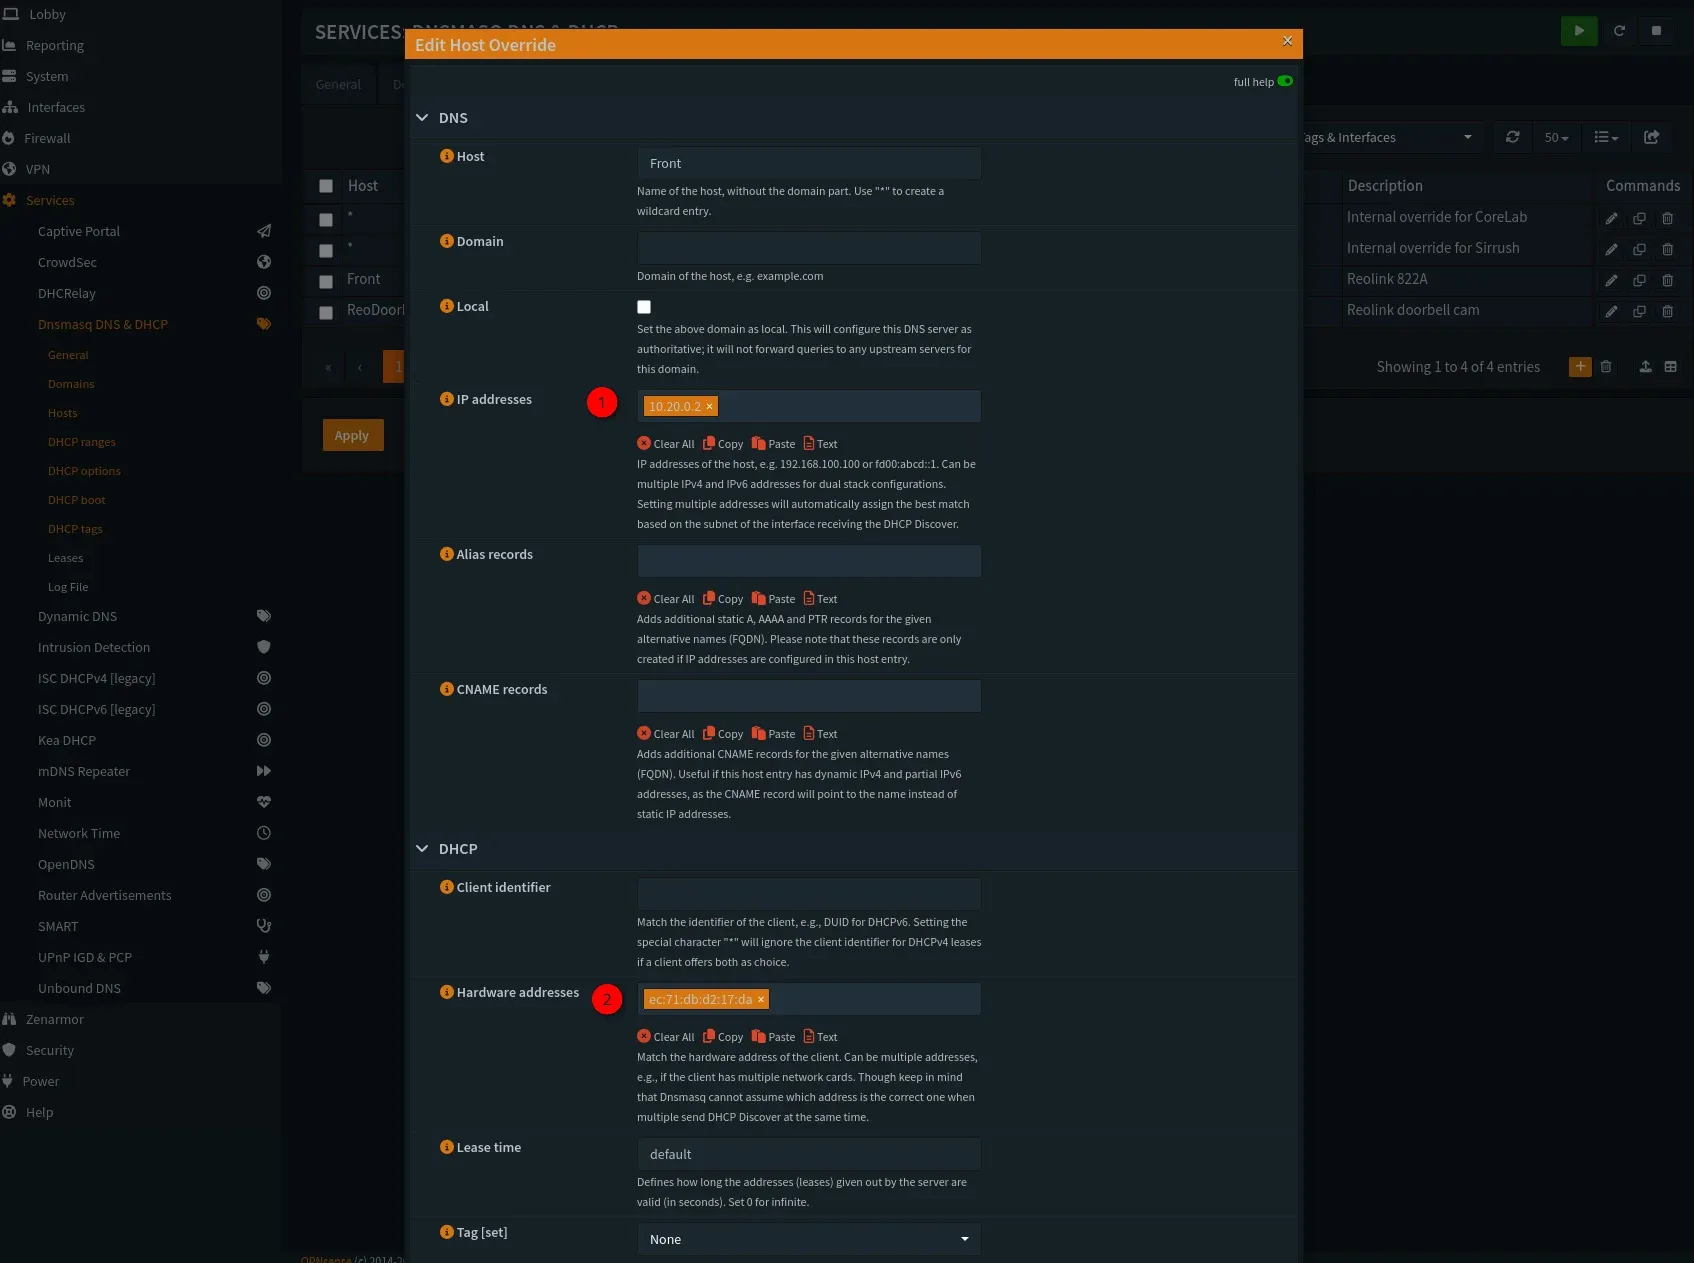
Task: Open Captive Portal in the sidebar
Action: pyautogui.click(x=79, y=231)
